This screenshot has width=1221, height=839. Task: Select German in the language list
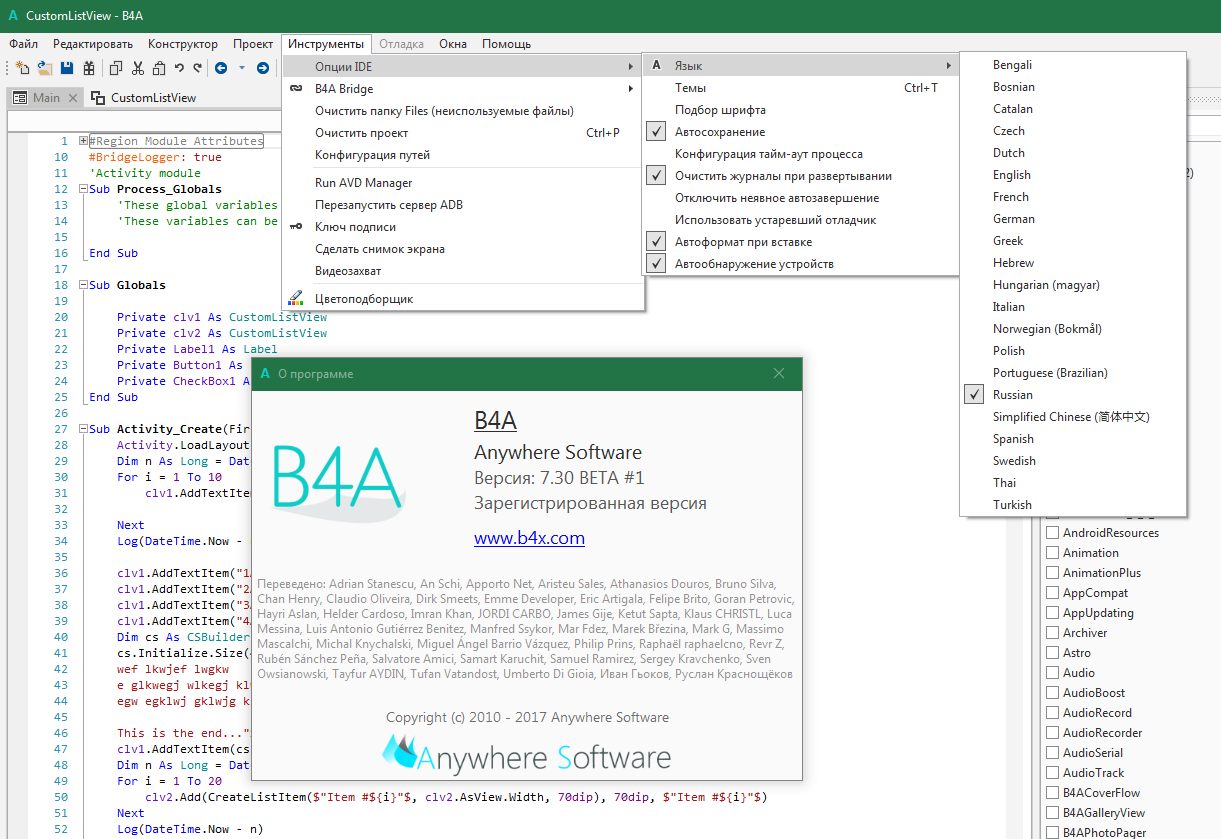(x=1073, y=219)
